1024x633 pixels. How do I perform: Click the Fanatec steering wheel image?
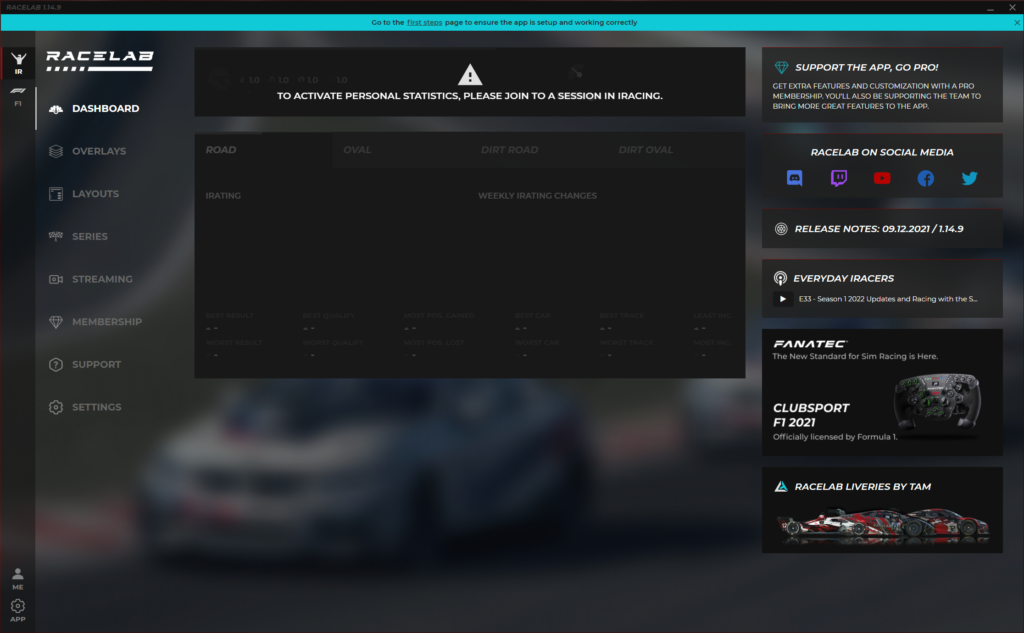click(x=937, y=402)
